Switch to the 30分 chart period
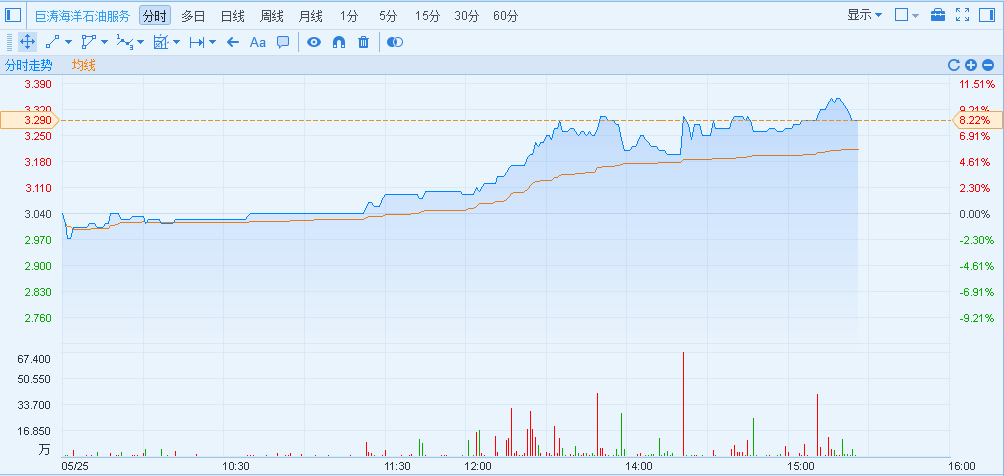 click(466, 16)
